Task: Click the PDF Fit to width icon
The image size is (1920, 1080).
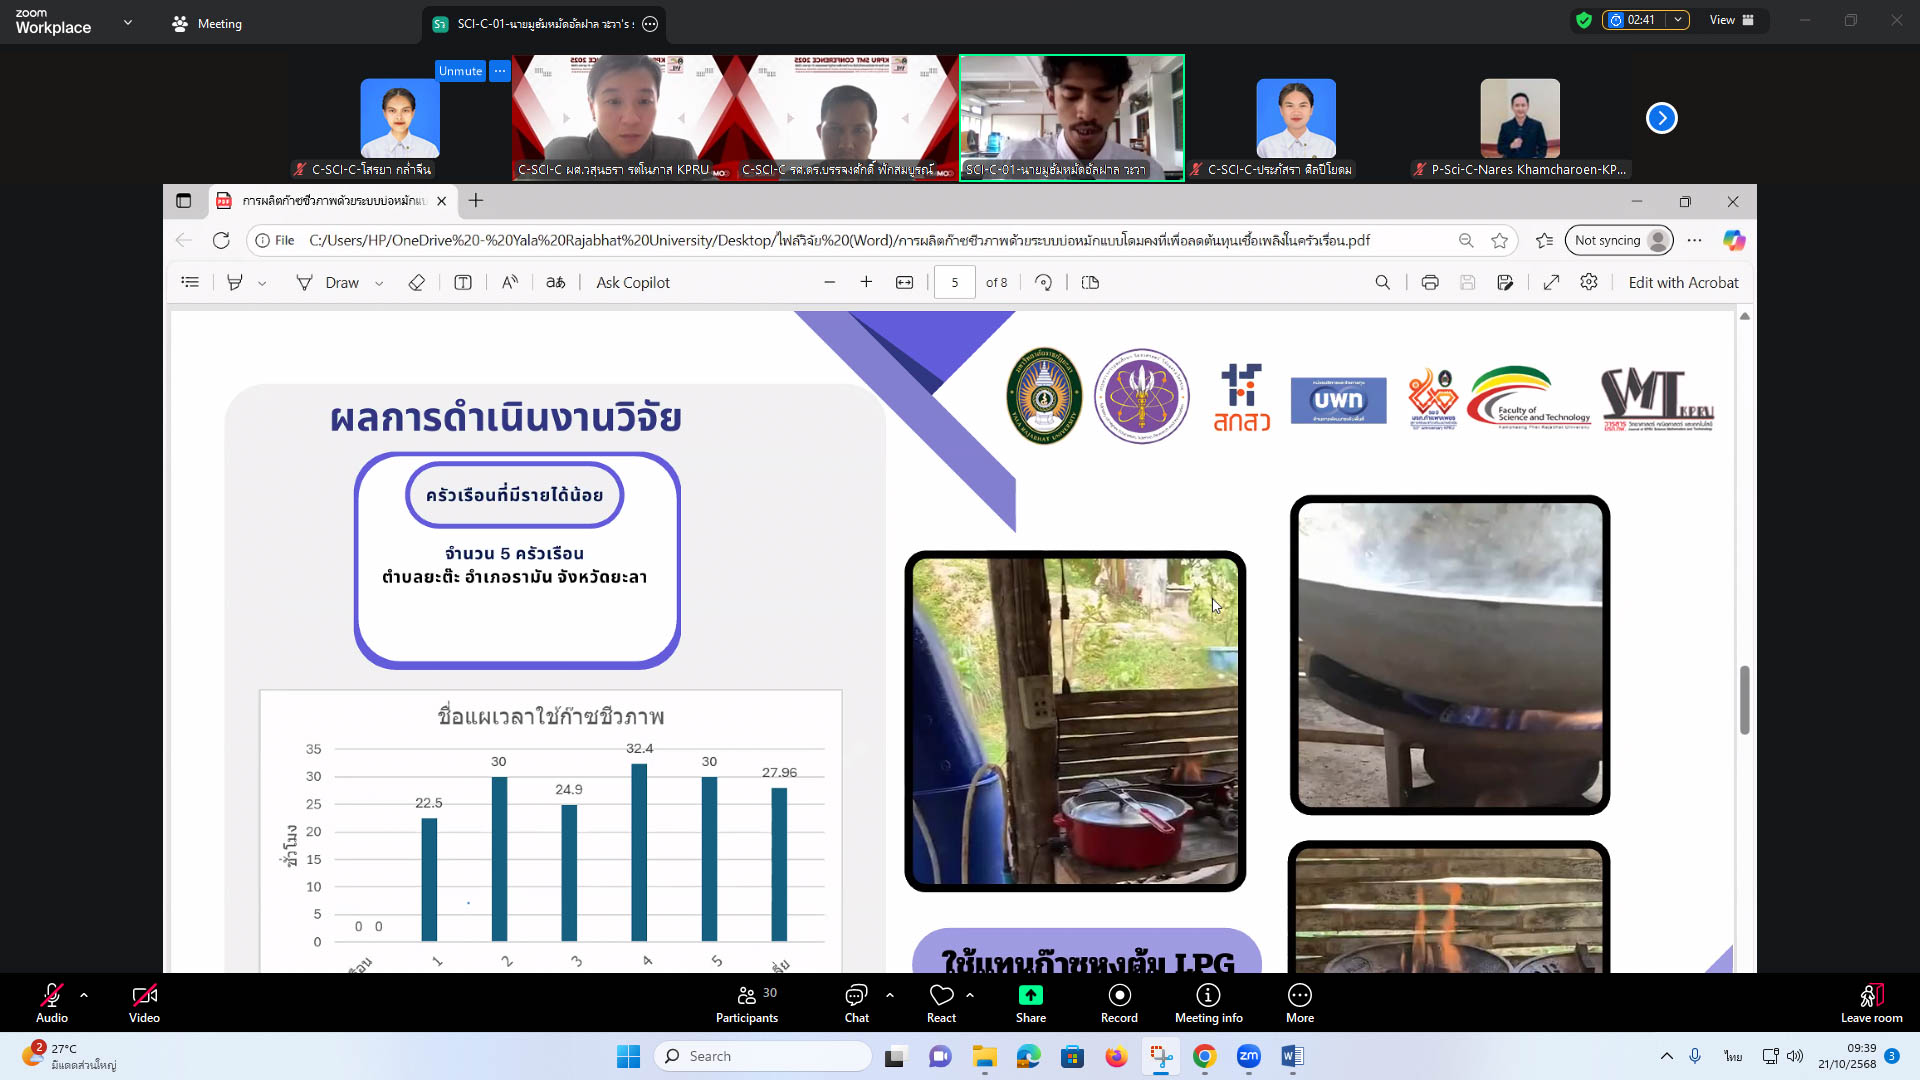Action: (904, 283)
